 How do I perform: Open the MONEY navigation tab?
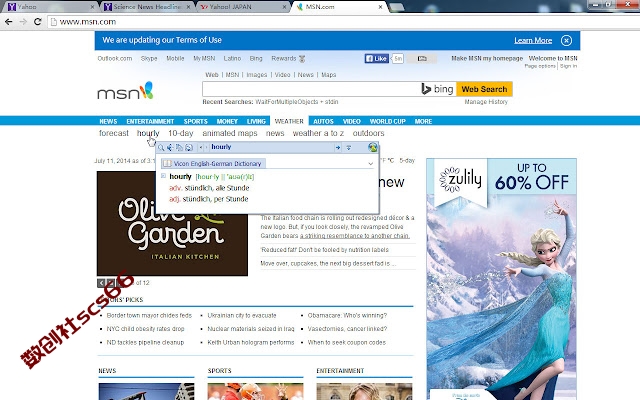(227, 121)
